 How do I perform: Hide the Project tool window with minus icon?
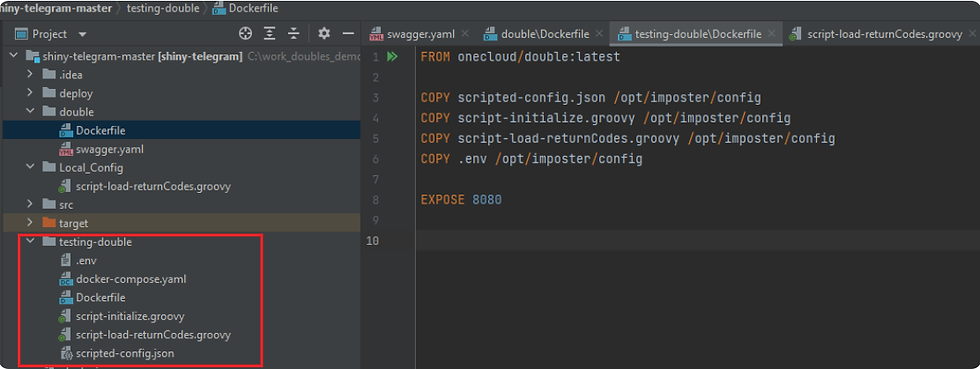click(348, 34)
